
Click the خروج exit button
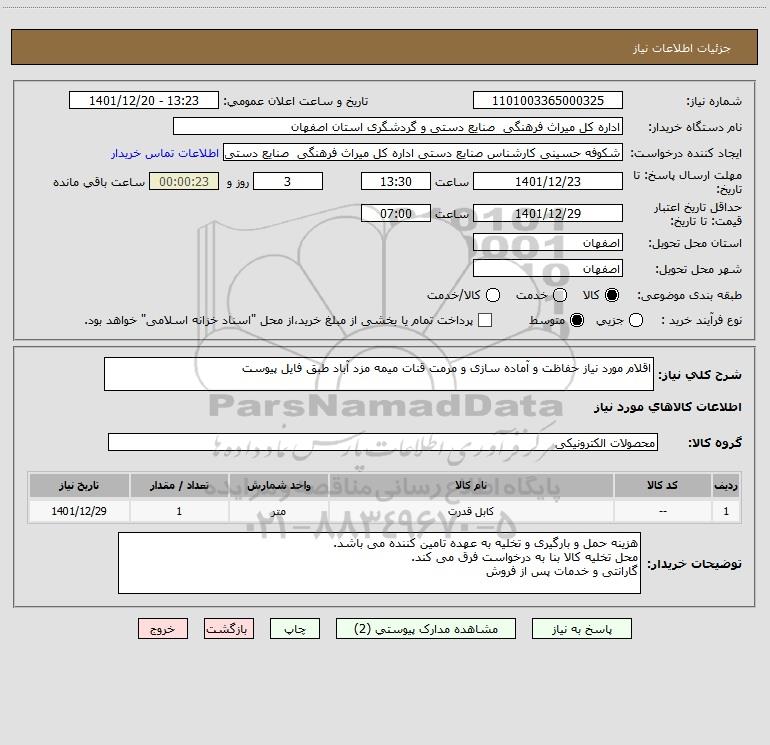(163, 629)
